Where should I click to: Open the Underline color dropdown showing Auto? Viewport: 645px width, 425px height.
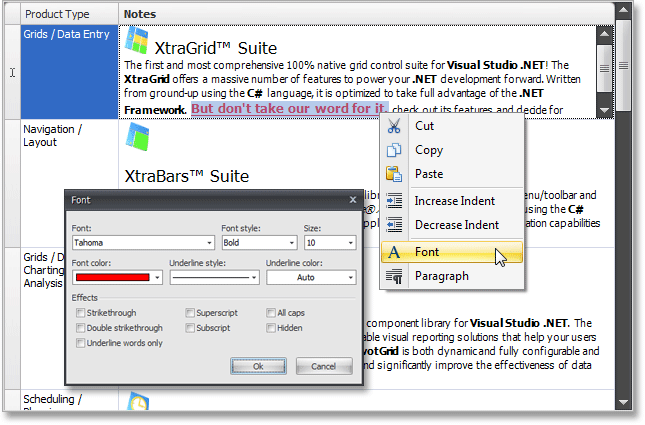click(311, 278)
